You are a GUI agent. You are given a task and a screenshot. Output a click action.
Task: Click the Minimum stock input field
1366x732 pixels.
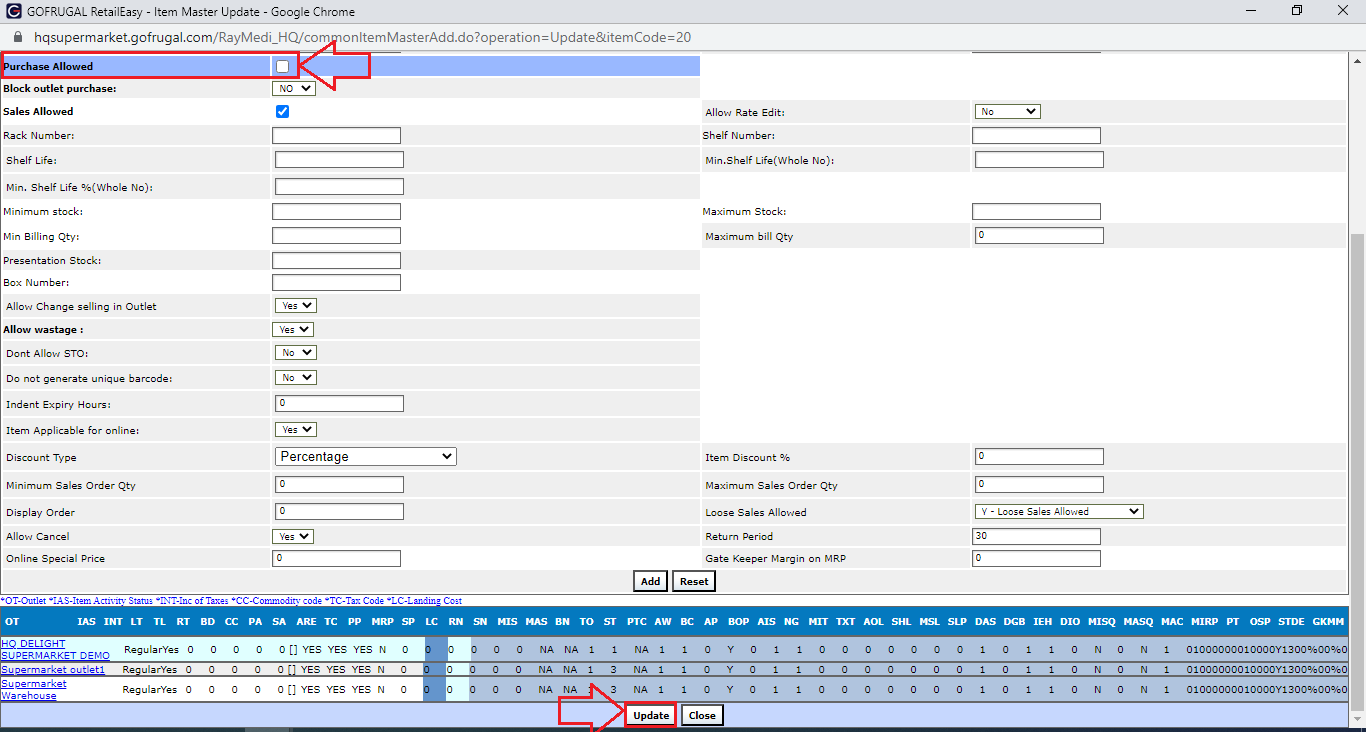pyautogui.click(x=336, y=212)
